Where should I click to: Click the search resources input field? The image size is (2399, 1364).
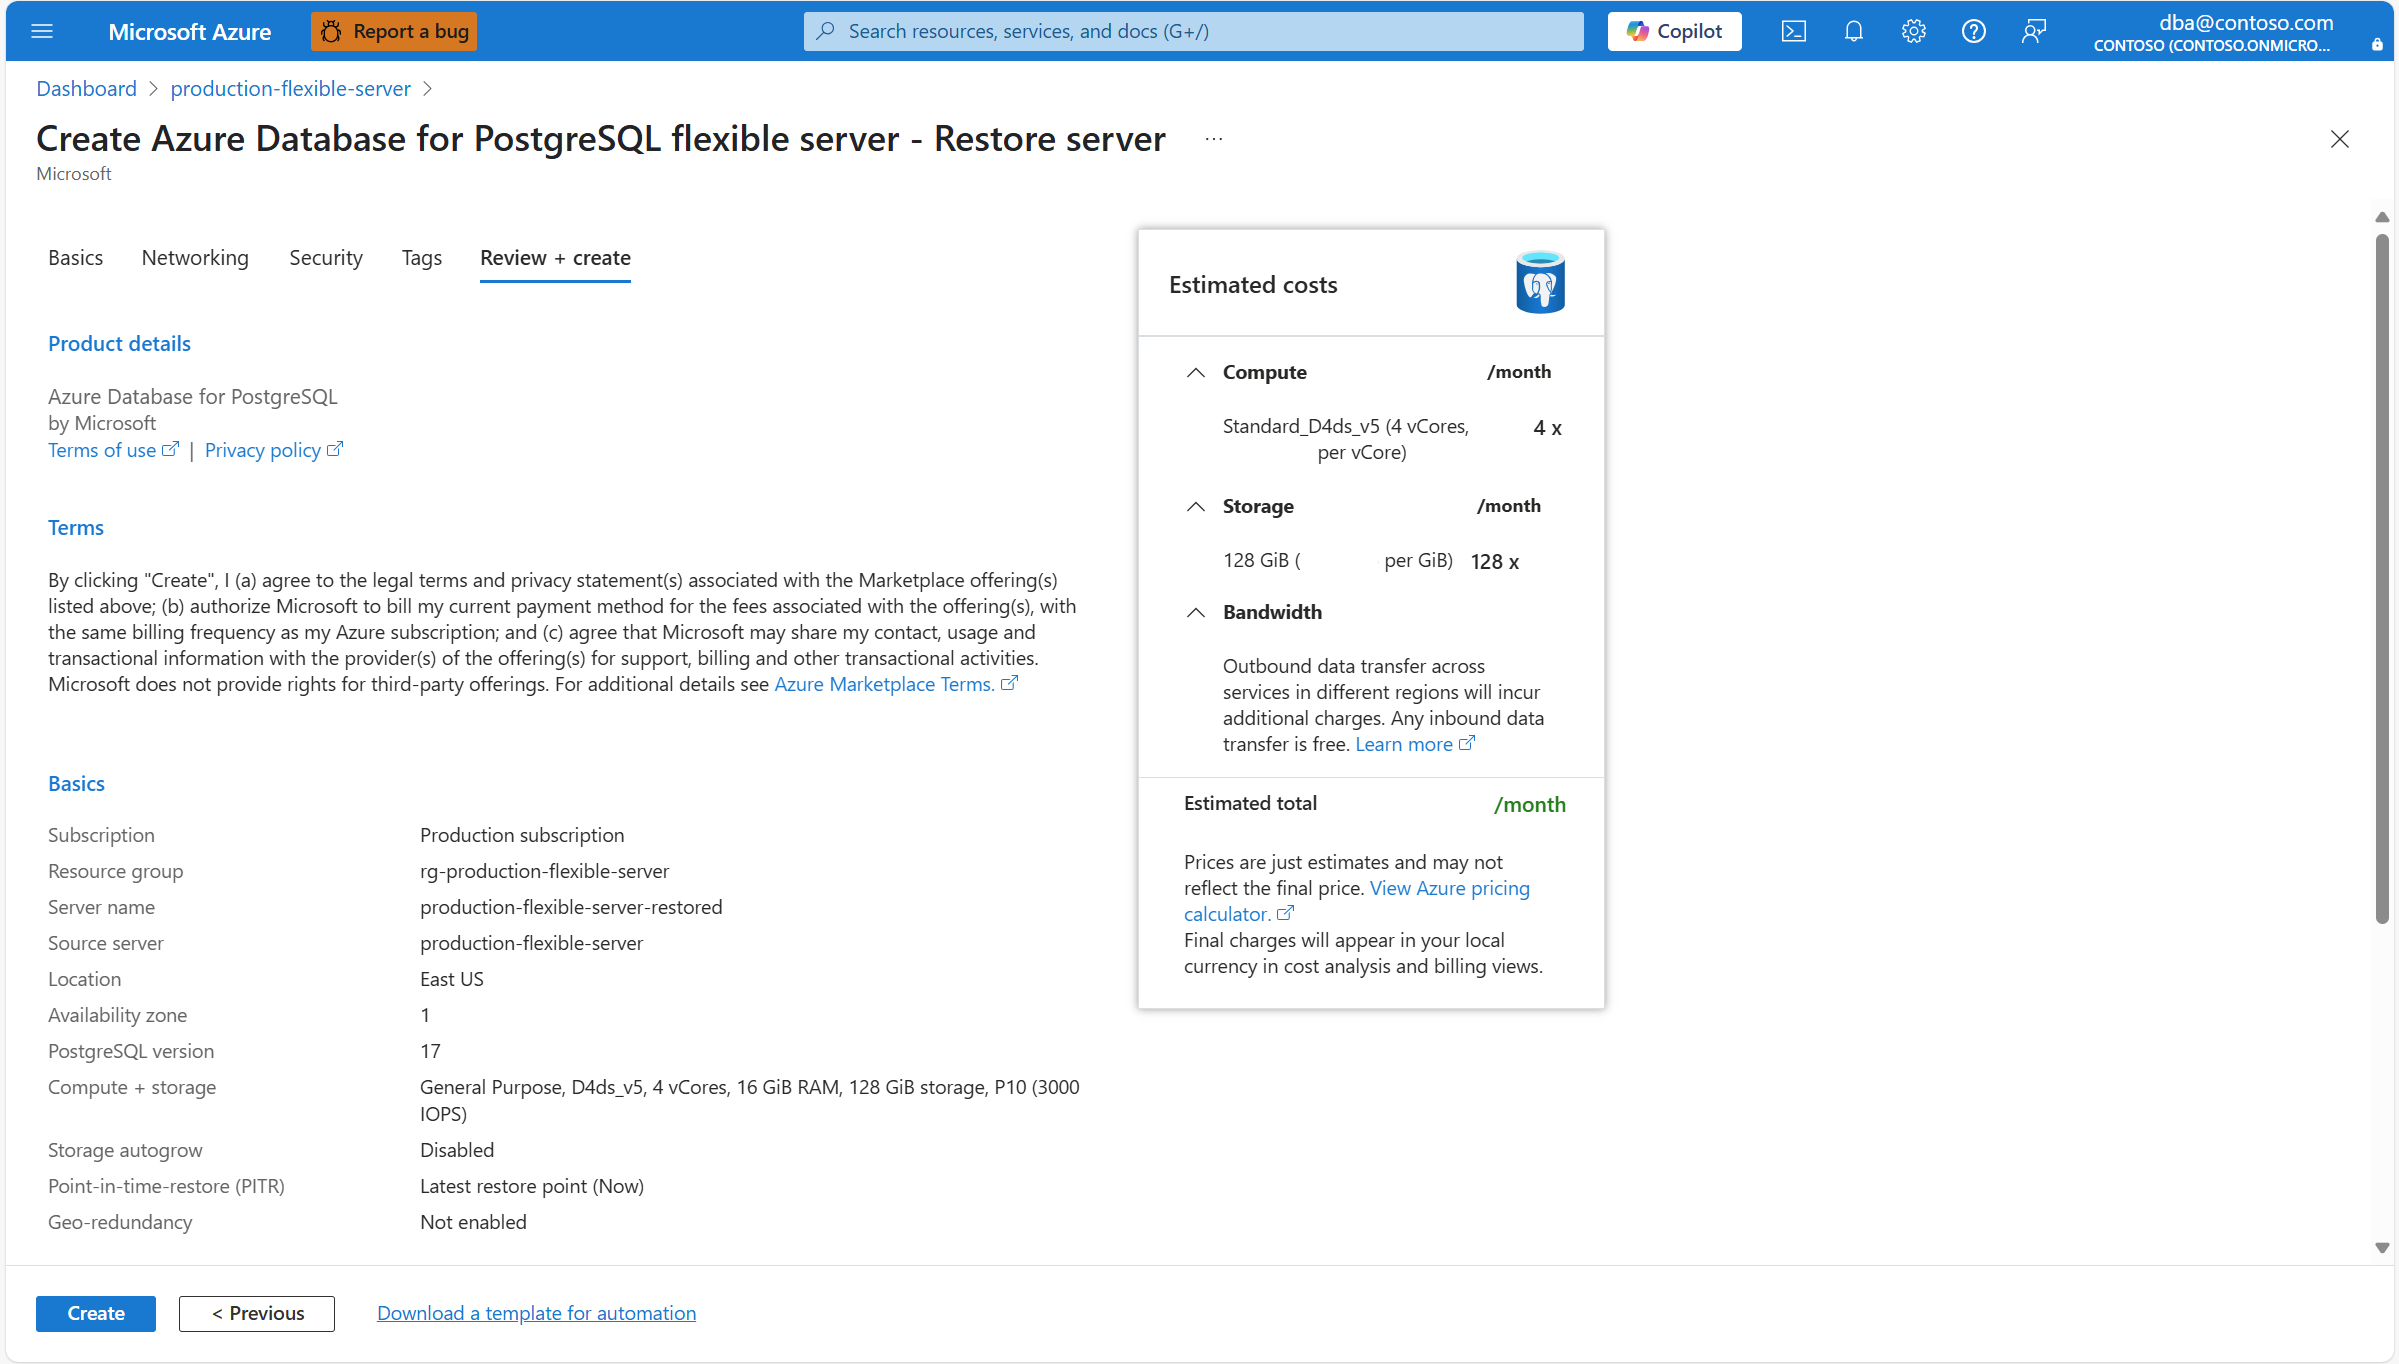pyautogui.click(x=1193, y=31)
